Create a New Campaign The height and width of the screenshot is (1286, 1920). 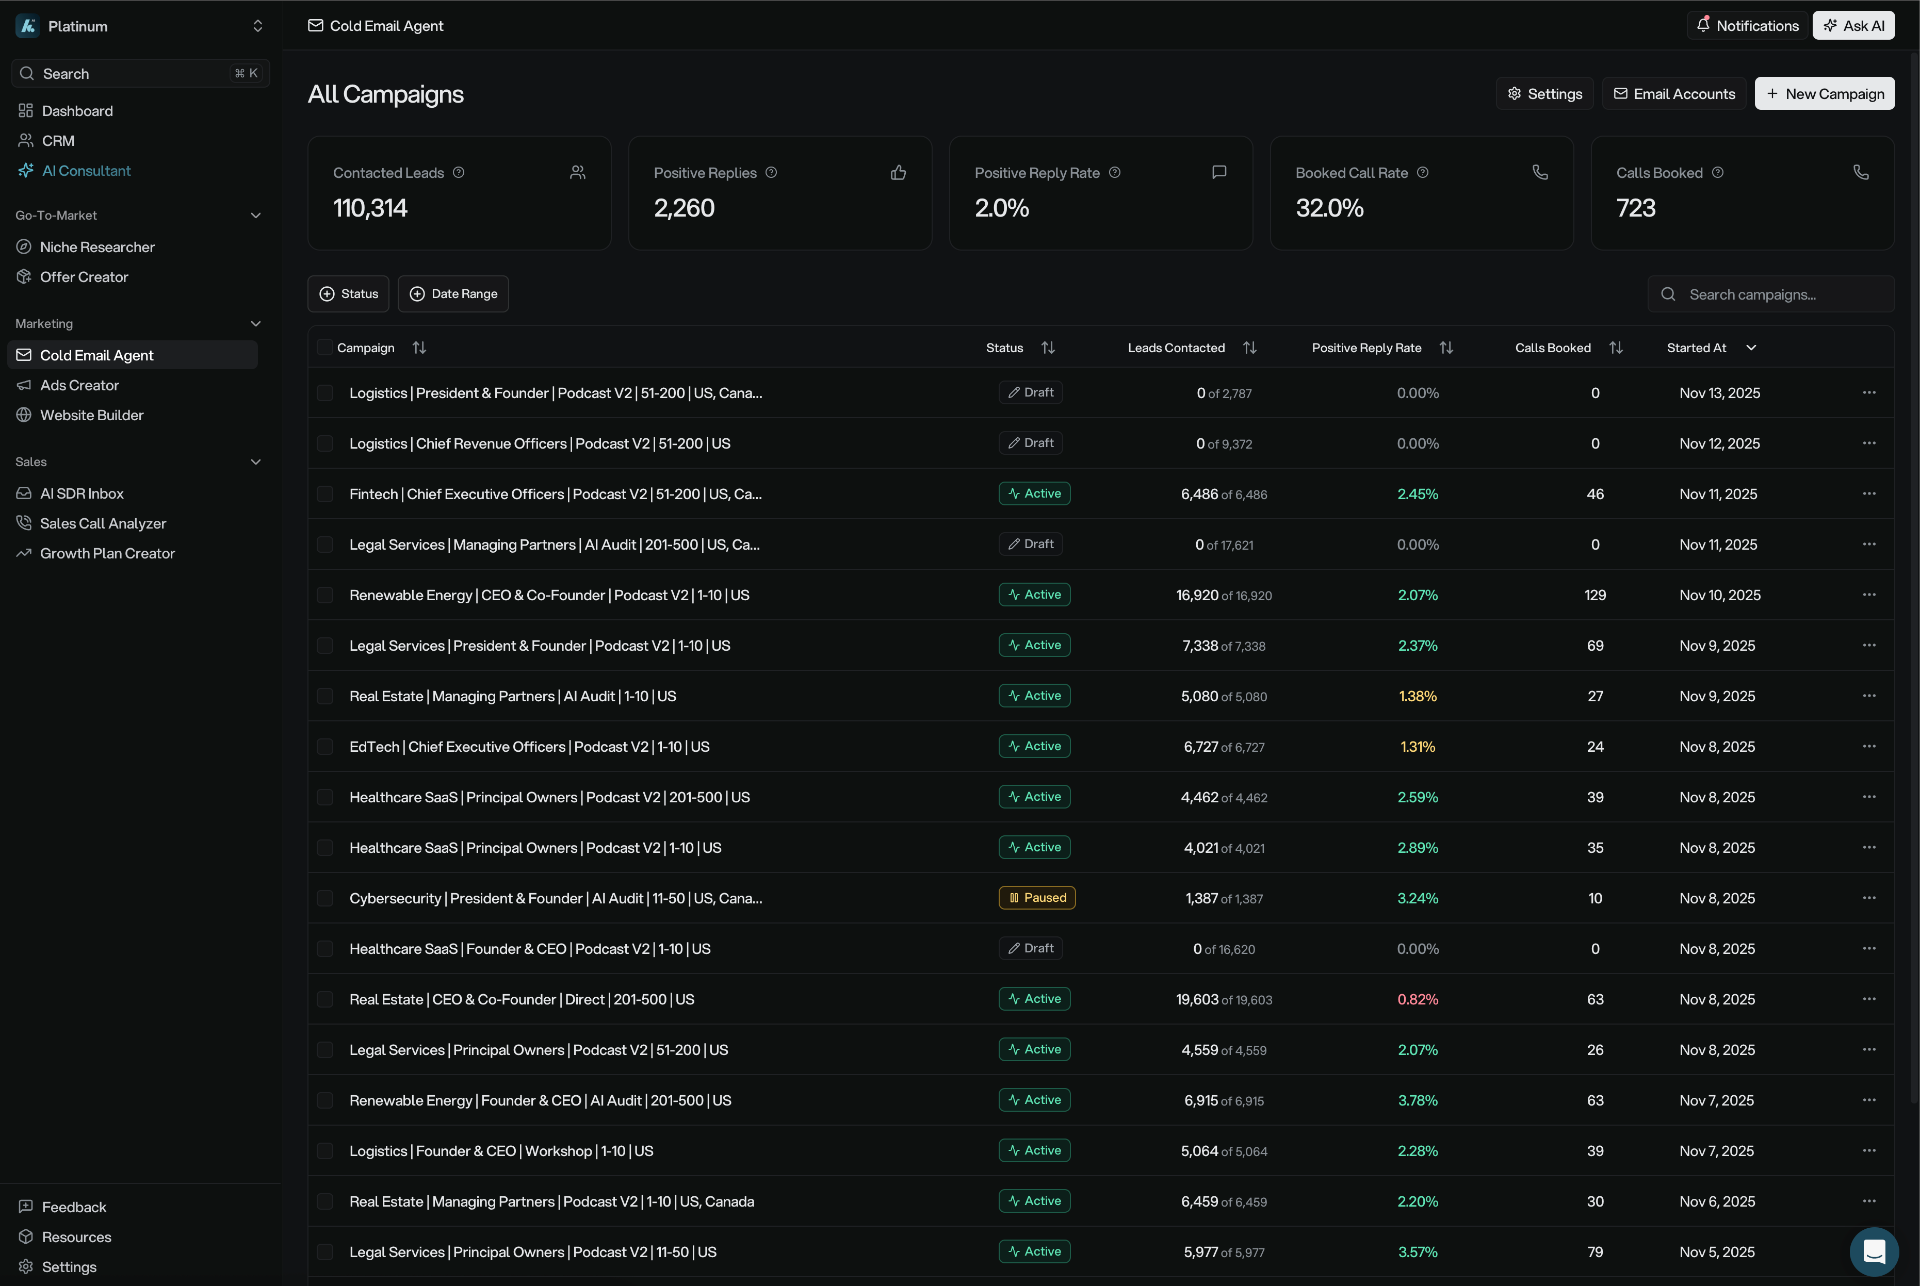point(1823,93)
